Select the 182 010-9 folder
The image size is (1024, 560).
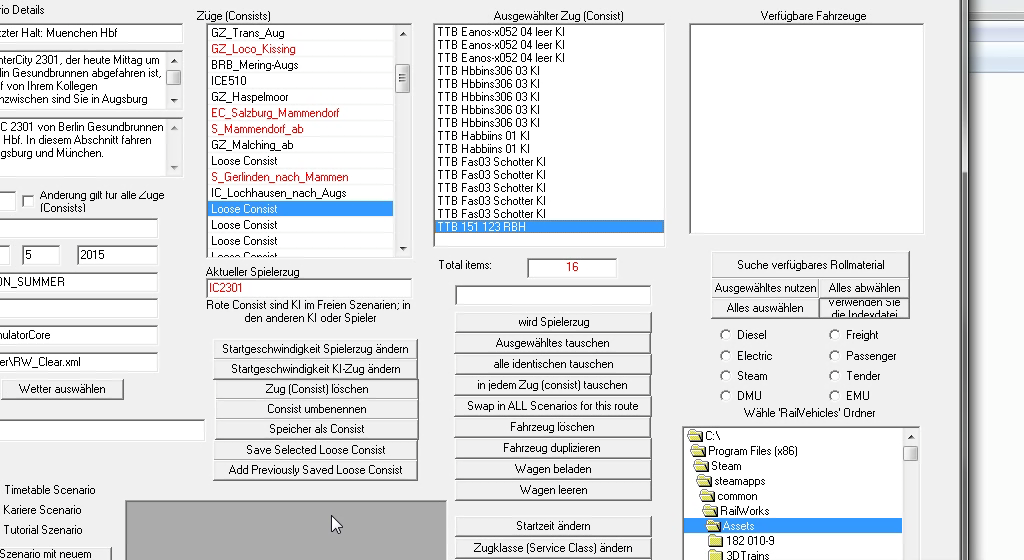point(742,541)
